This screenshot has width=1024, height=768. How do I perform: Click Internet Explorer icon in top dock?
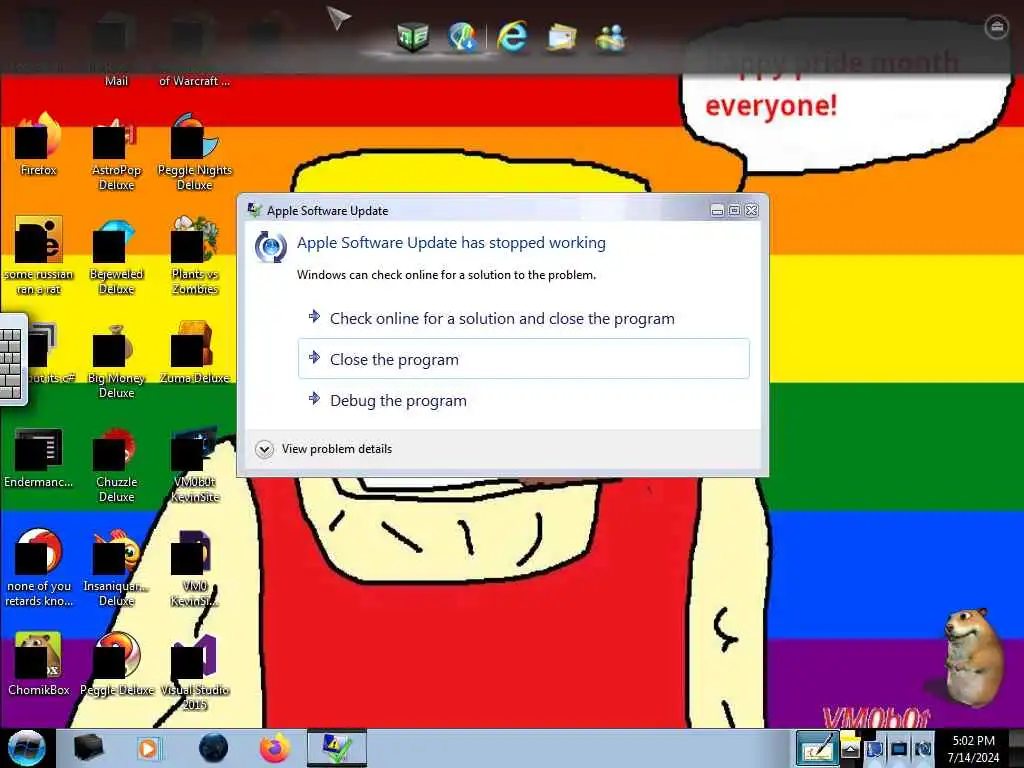click(x=512, y=35)
